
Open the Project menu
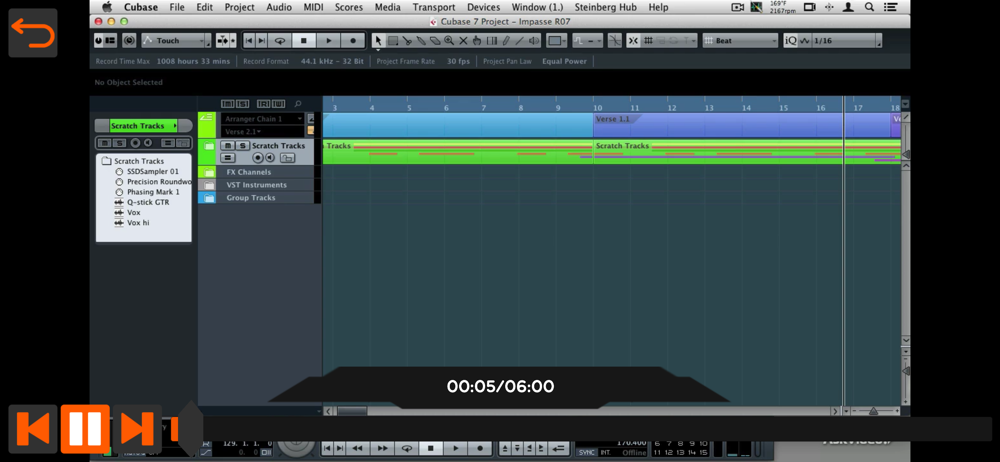(x=239, y=7)
